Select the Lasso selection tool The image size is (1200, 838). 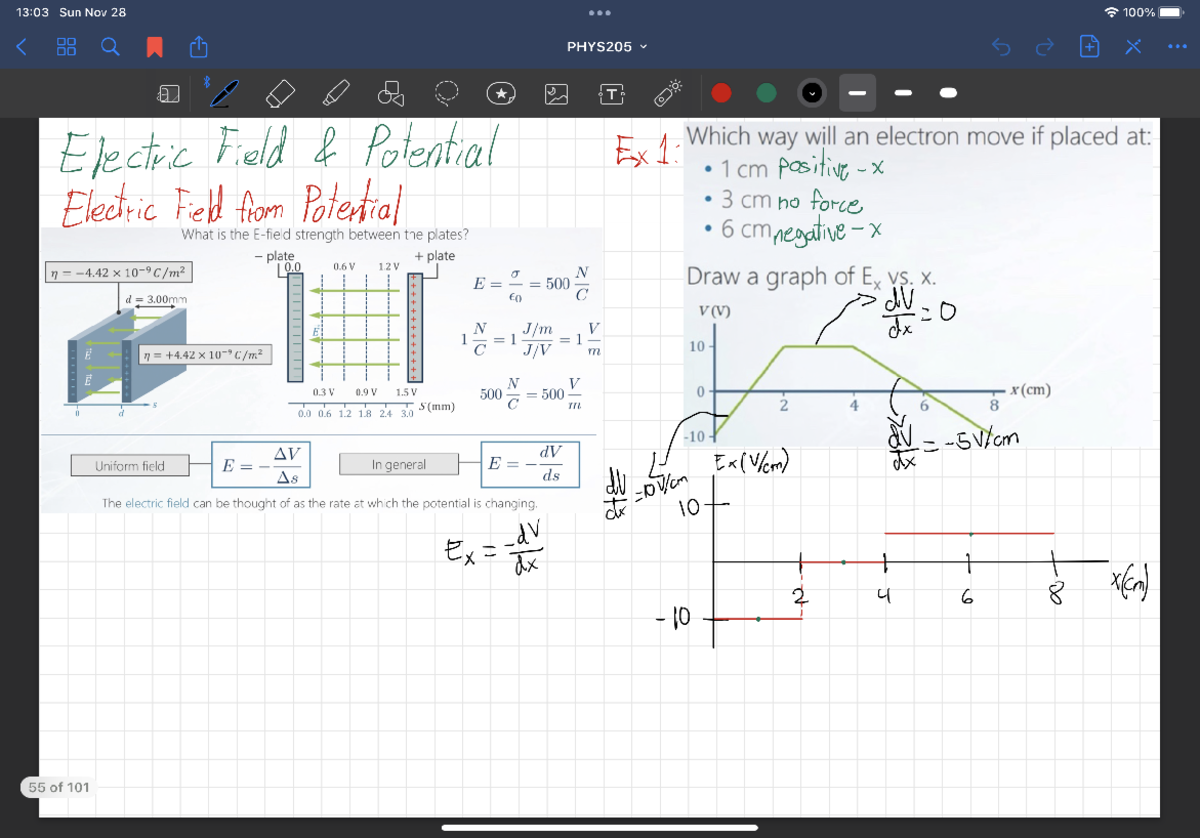click(446, 94)
